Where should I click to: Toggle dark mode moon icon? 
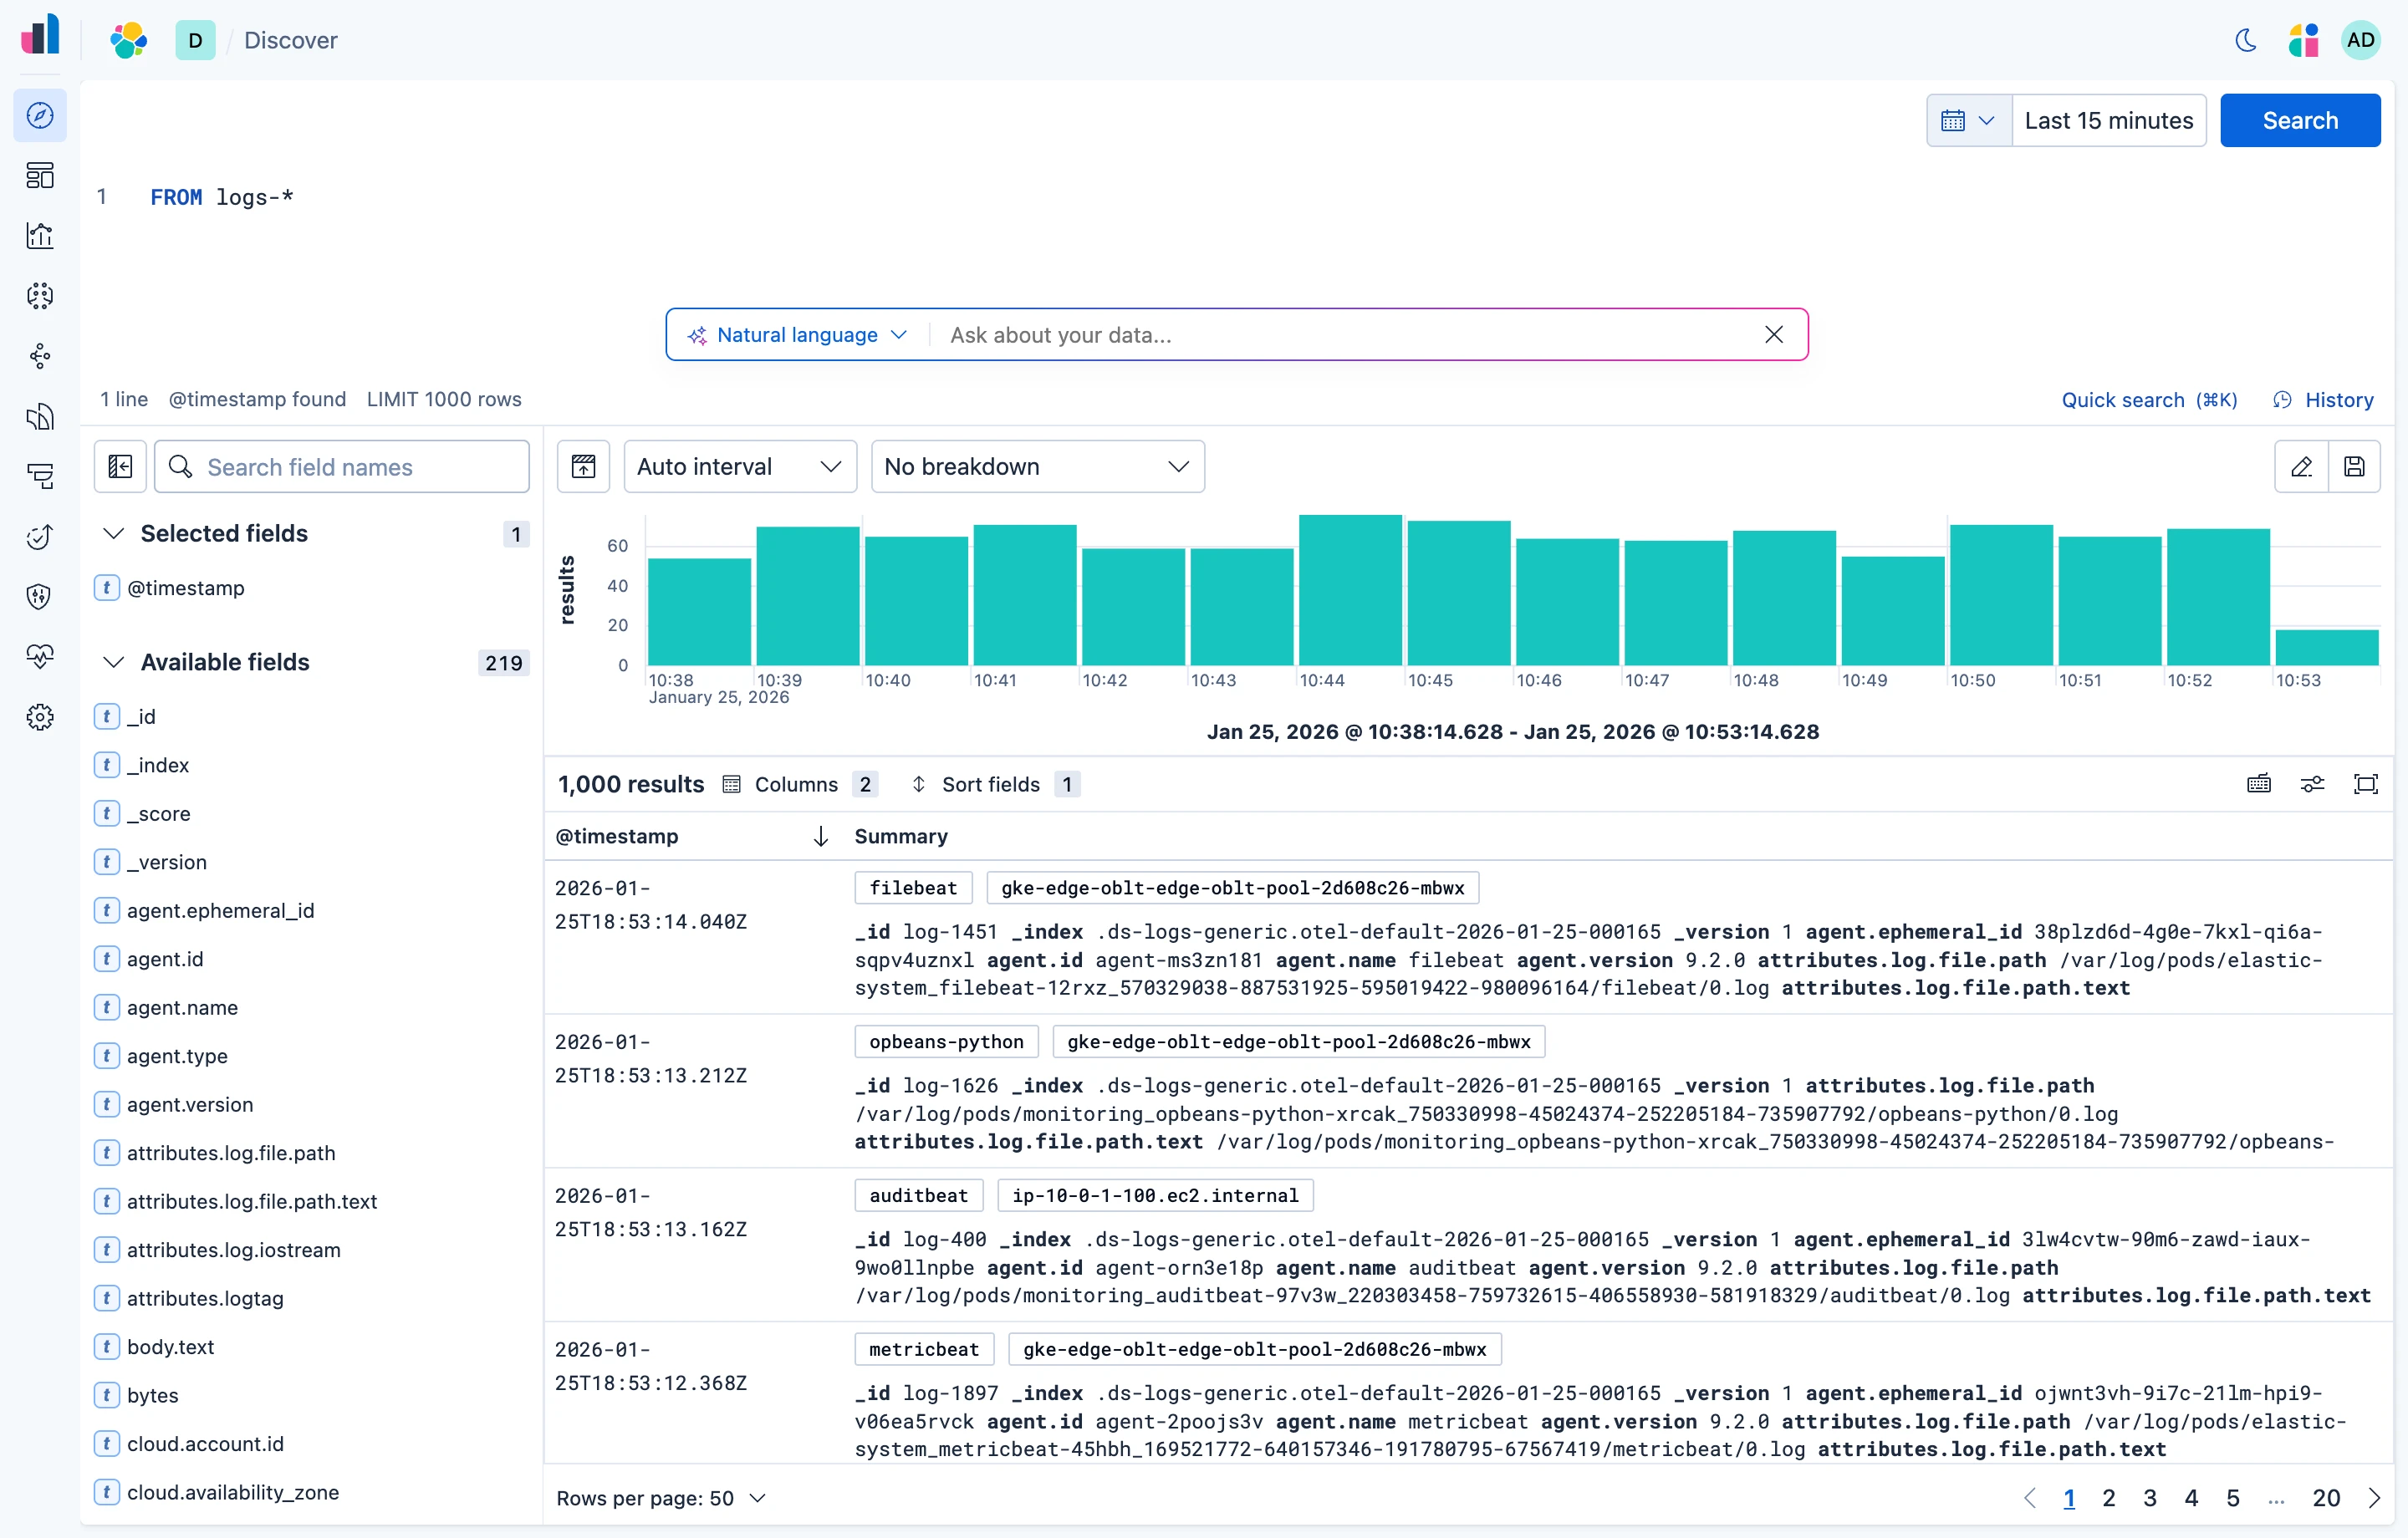pos(2246,40)
